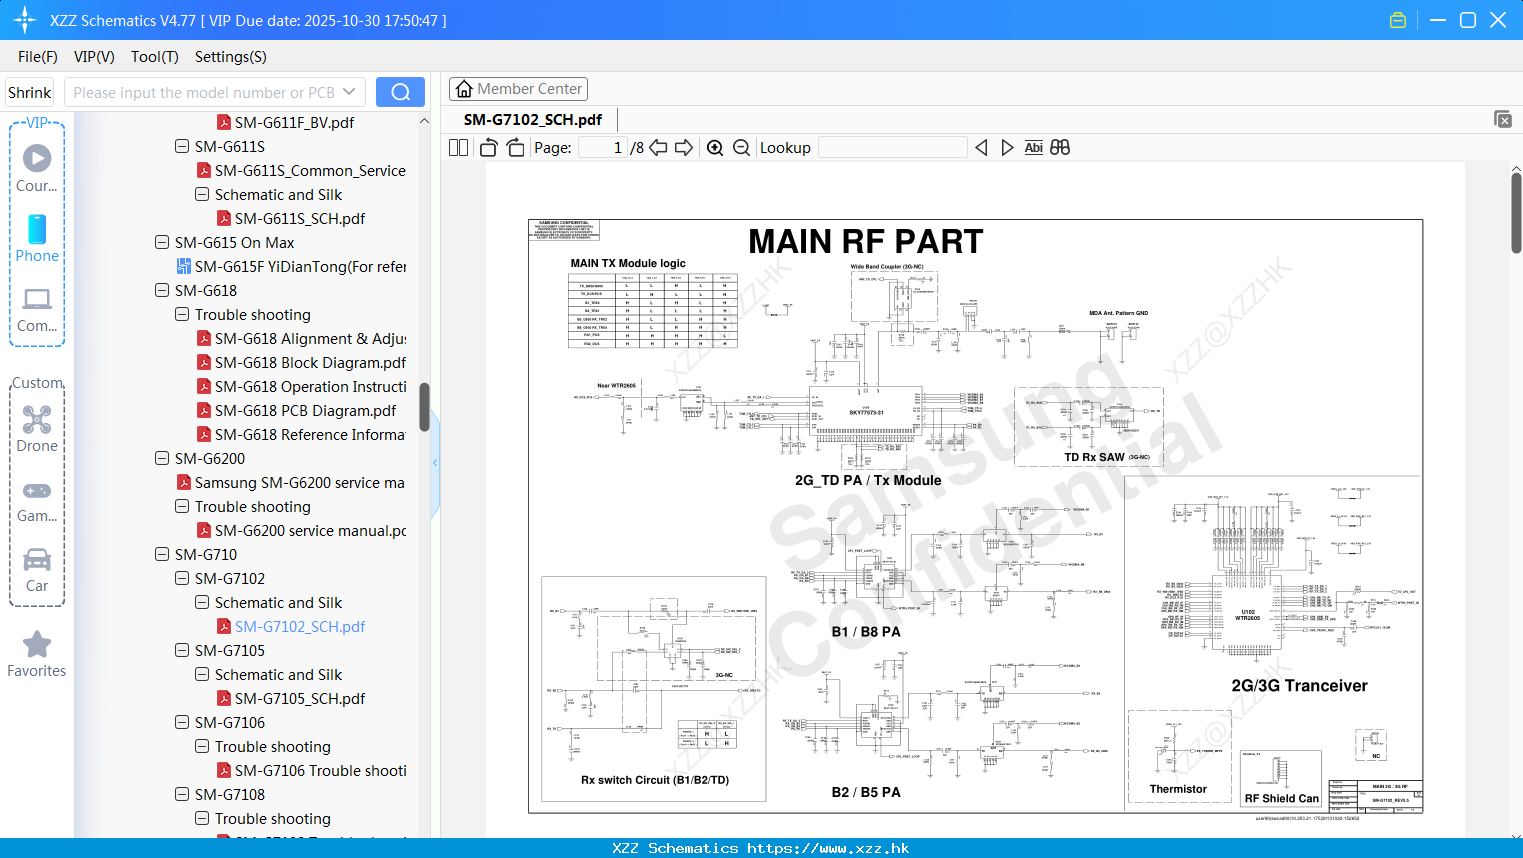Open SM-G7106 Trouble shooting file
Screen dimensions: 1523x858
click(x=312, y=770)
